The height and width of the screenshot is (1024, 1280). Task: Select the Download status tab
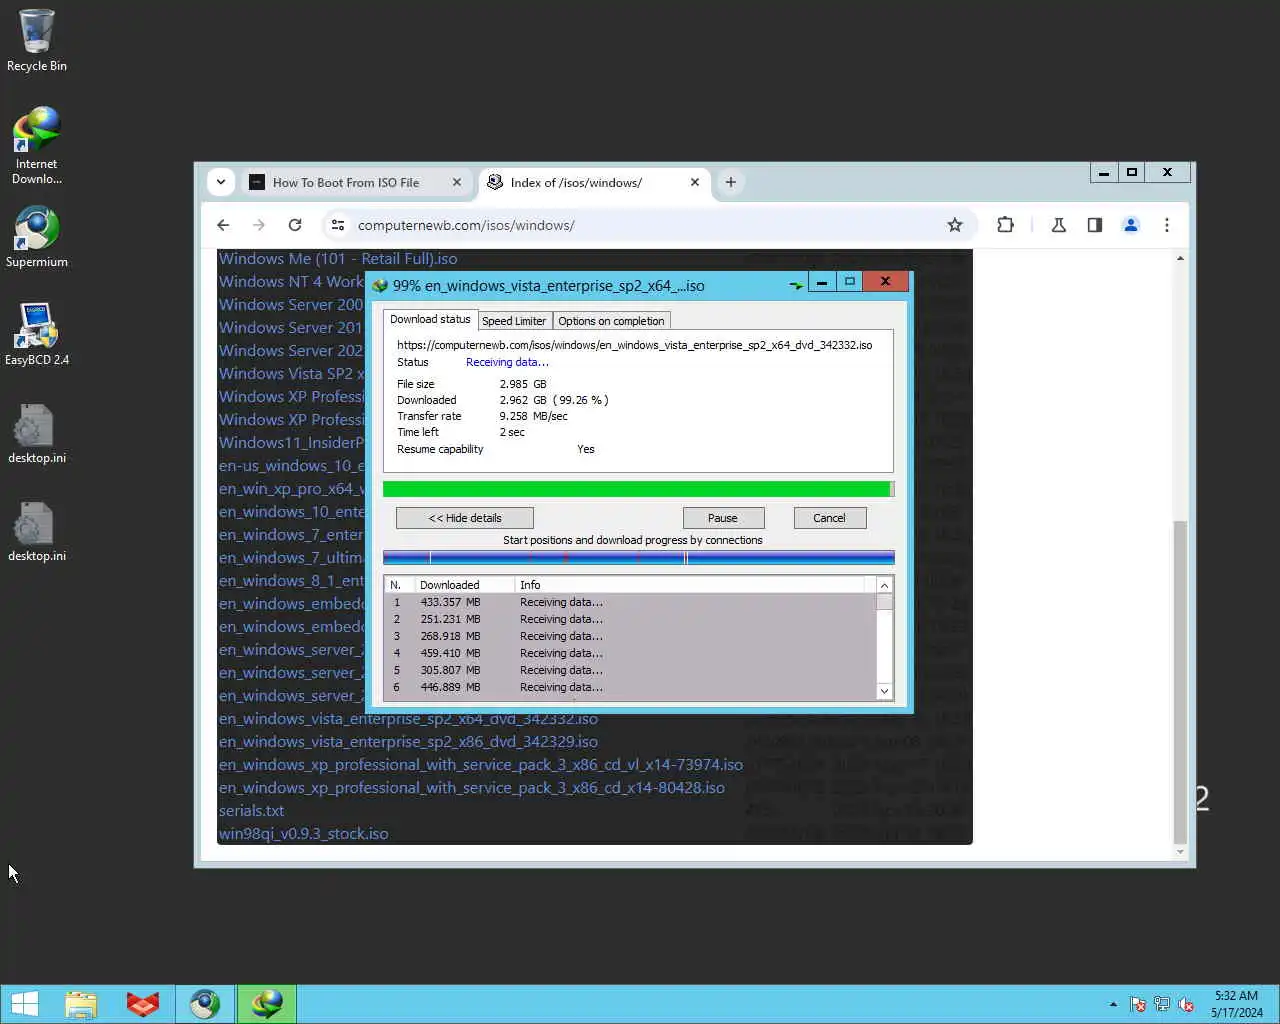point(430,319)
